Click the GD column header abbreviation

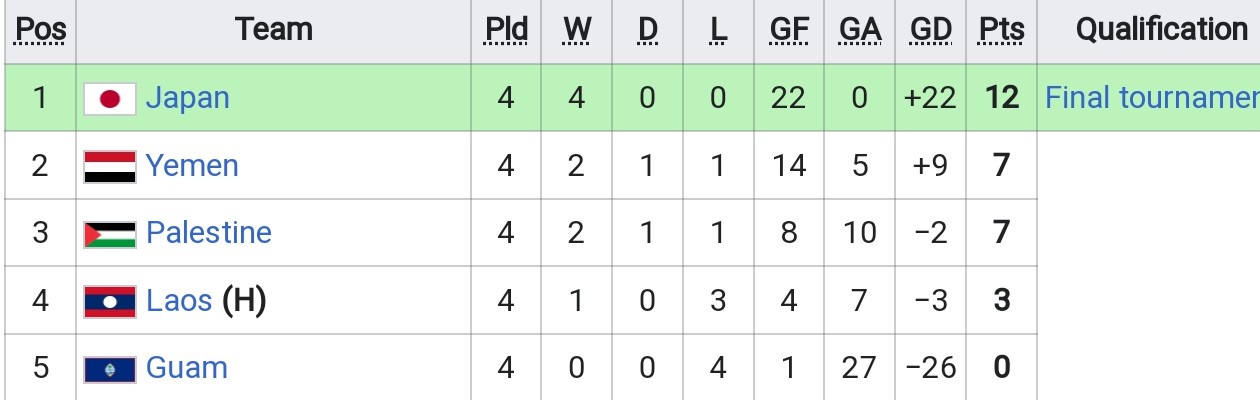(x=931, y=30)
